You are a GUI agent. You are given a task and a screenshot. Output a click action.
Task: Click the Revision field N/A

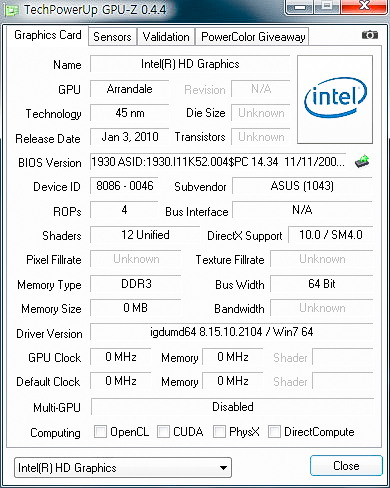point(261,89)
